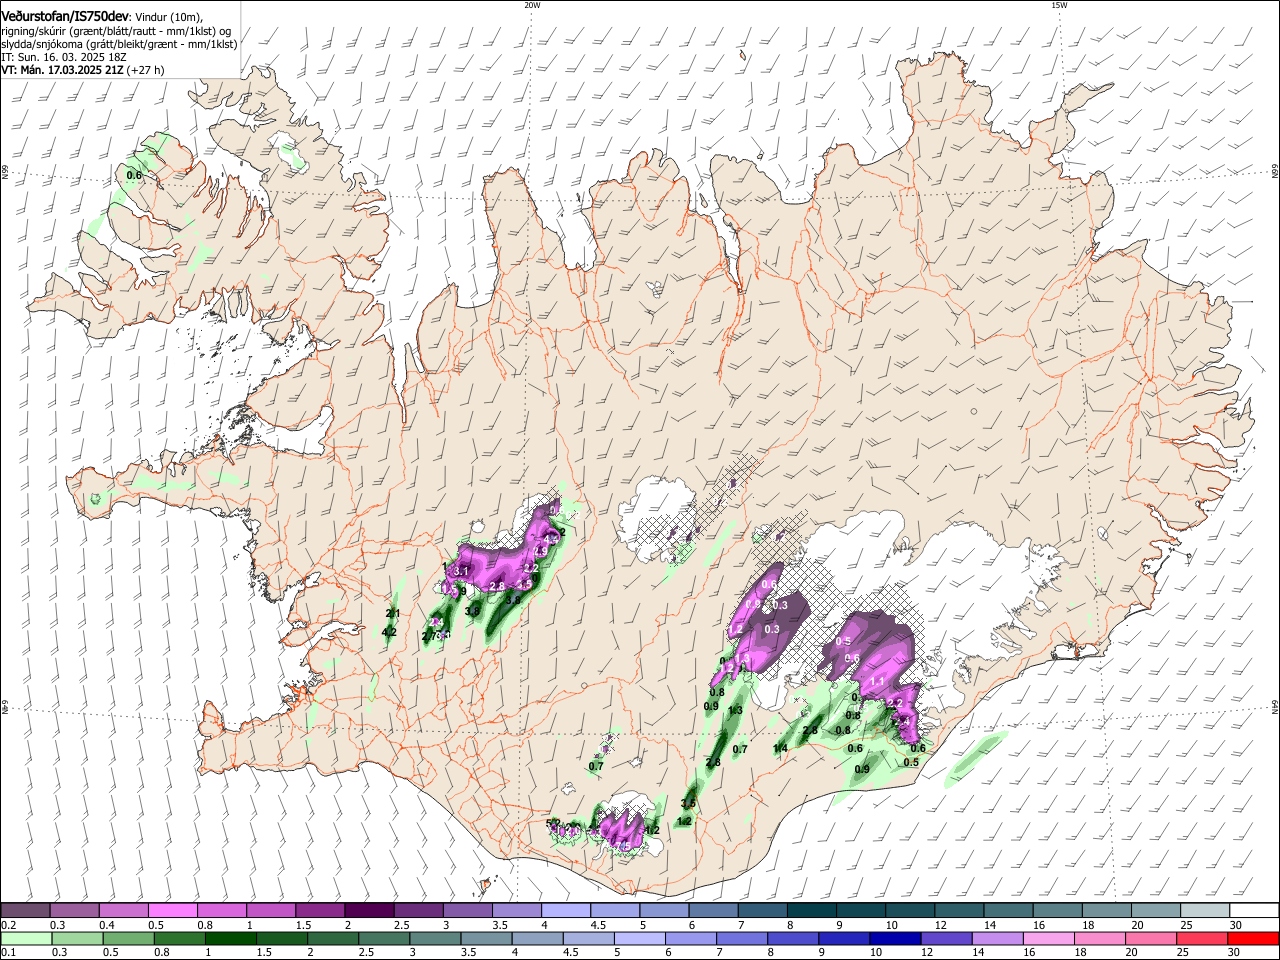1280x960 pixels.
Task: Click the 20W longitude label at top
Action: point(532,5)
